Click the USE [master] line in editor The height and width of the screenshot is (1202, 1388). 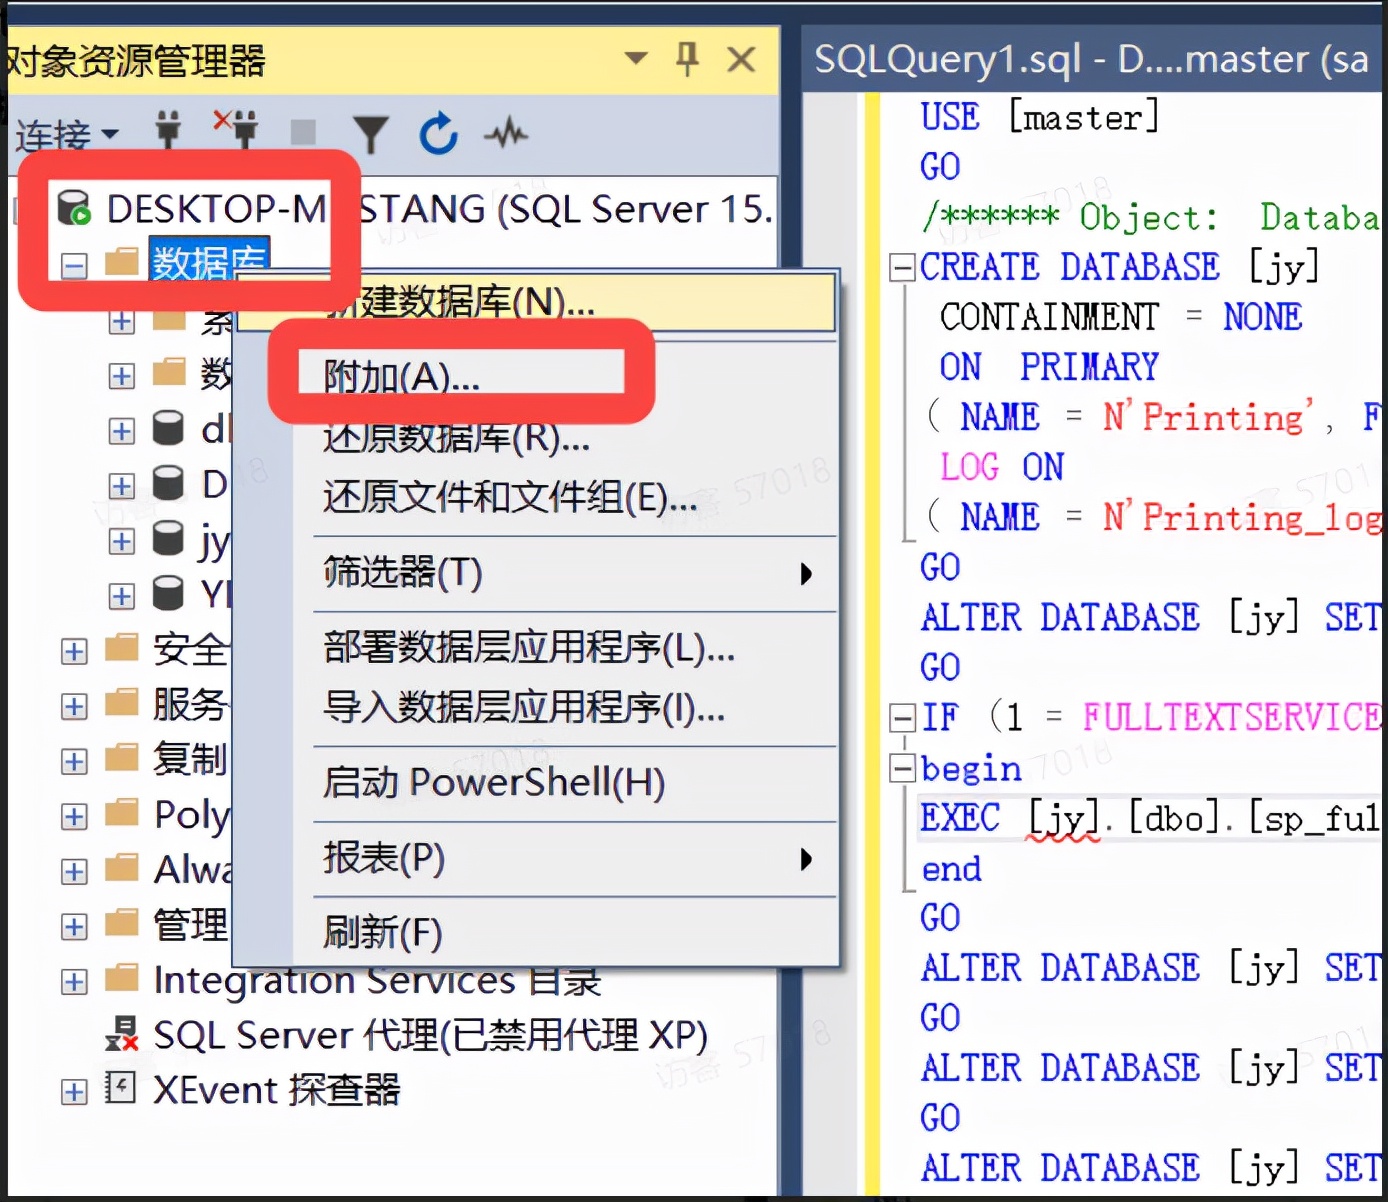(x=1039, y=117)
